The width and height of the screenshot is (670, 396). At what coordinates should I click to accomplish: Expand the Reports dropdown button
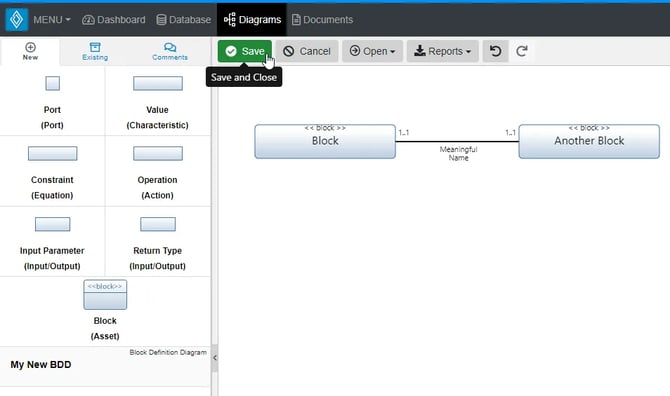[442, 51]
